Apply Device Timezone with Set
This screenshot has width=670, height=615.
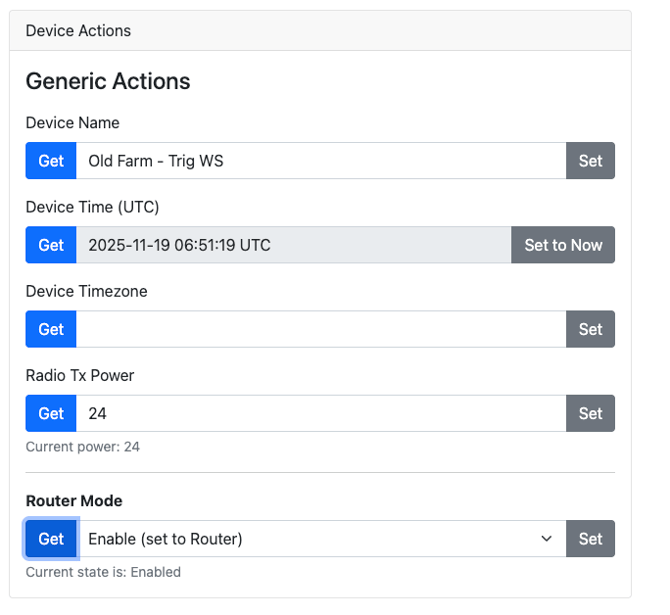click(x=590, y=329)
